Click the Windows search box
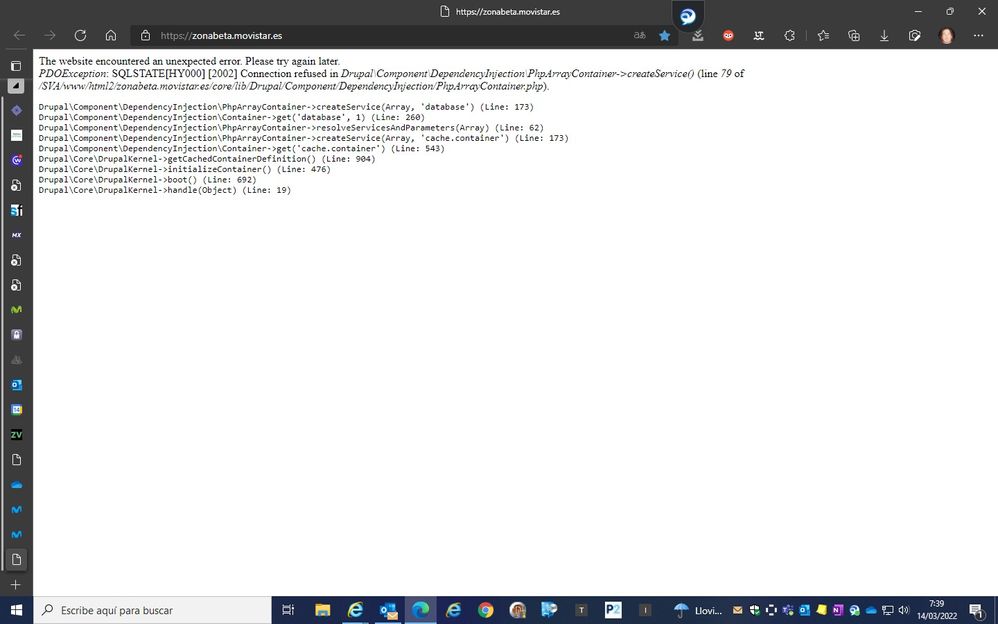Viewport: 998px width, 624px height. click(152, 610)
